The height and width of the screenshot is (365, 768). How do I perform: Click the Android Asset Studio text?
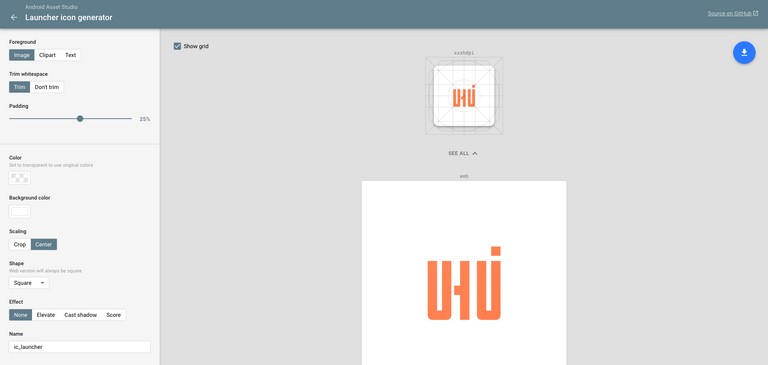pos(51,7)
